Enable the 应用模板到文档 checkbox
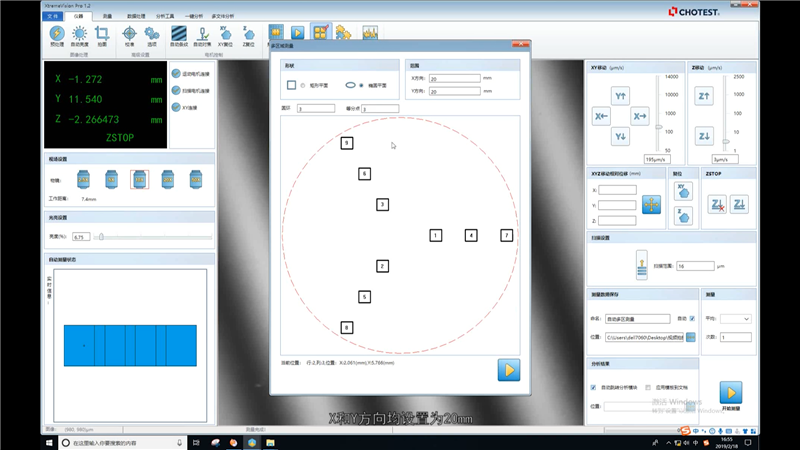Viewport: 800px width, 450px height. click(x=649, y=386)
